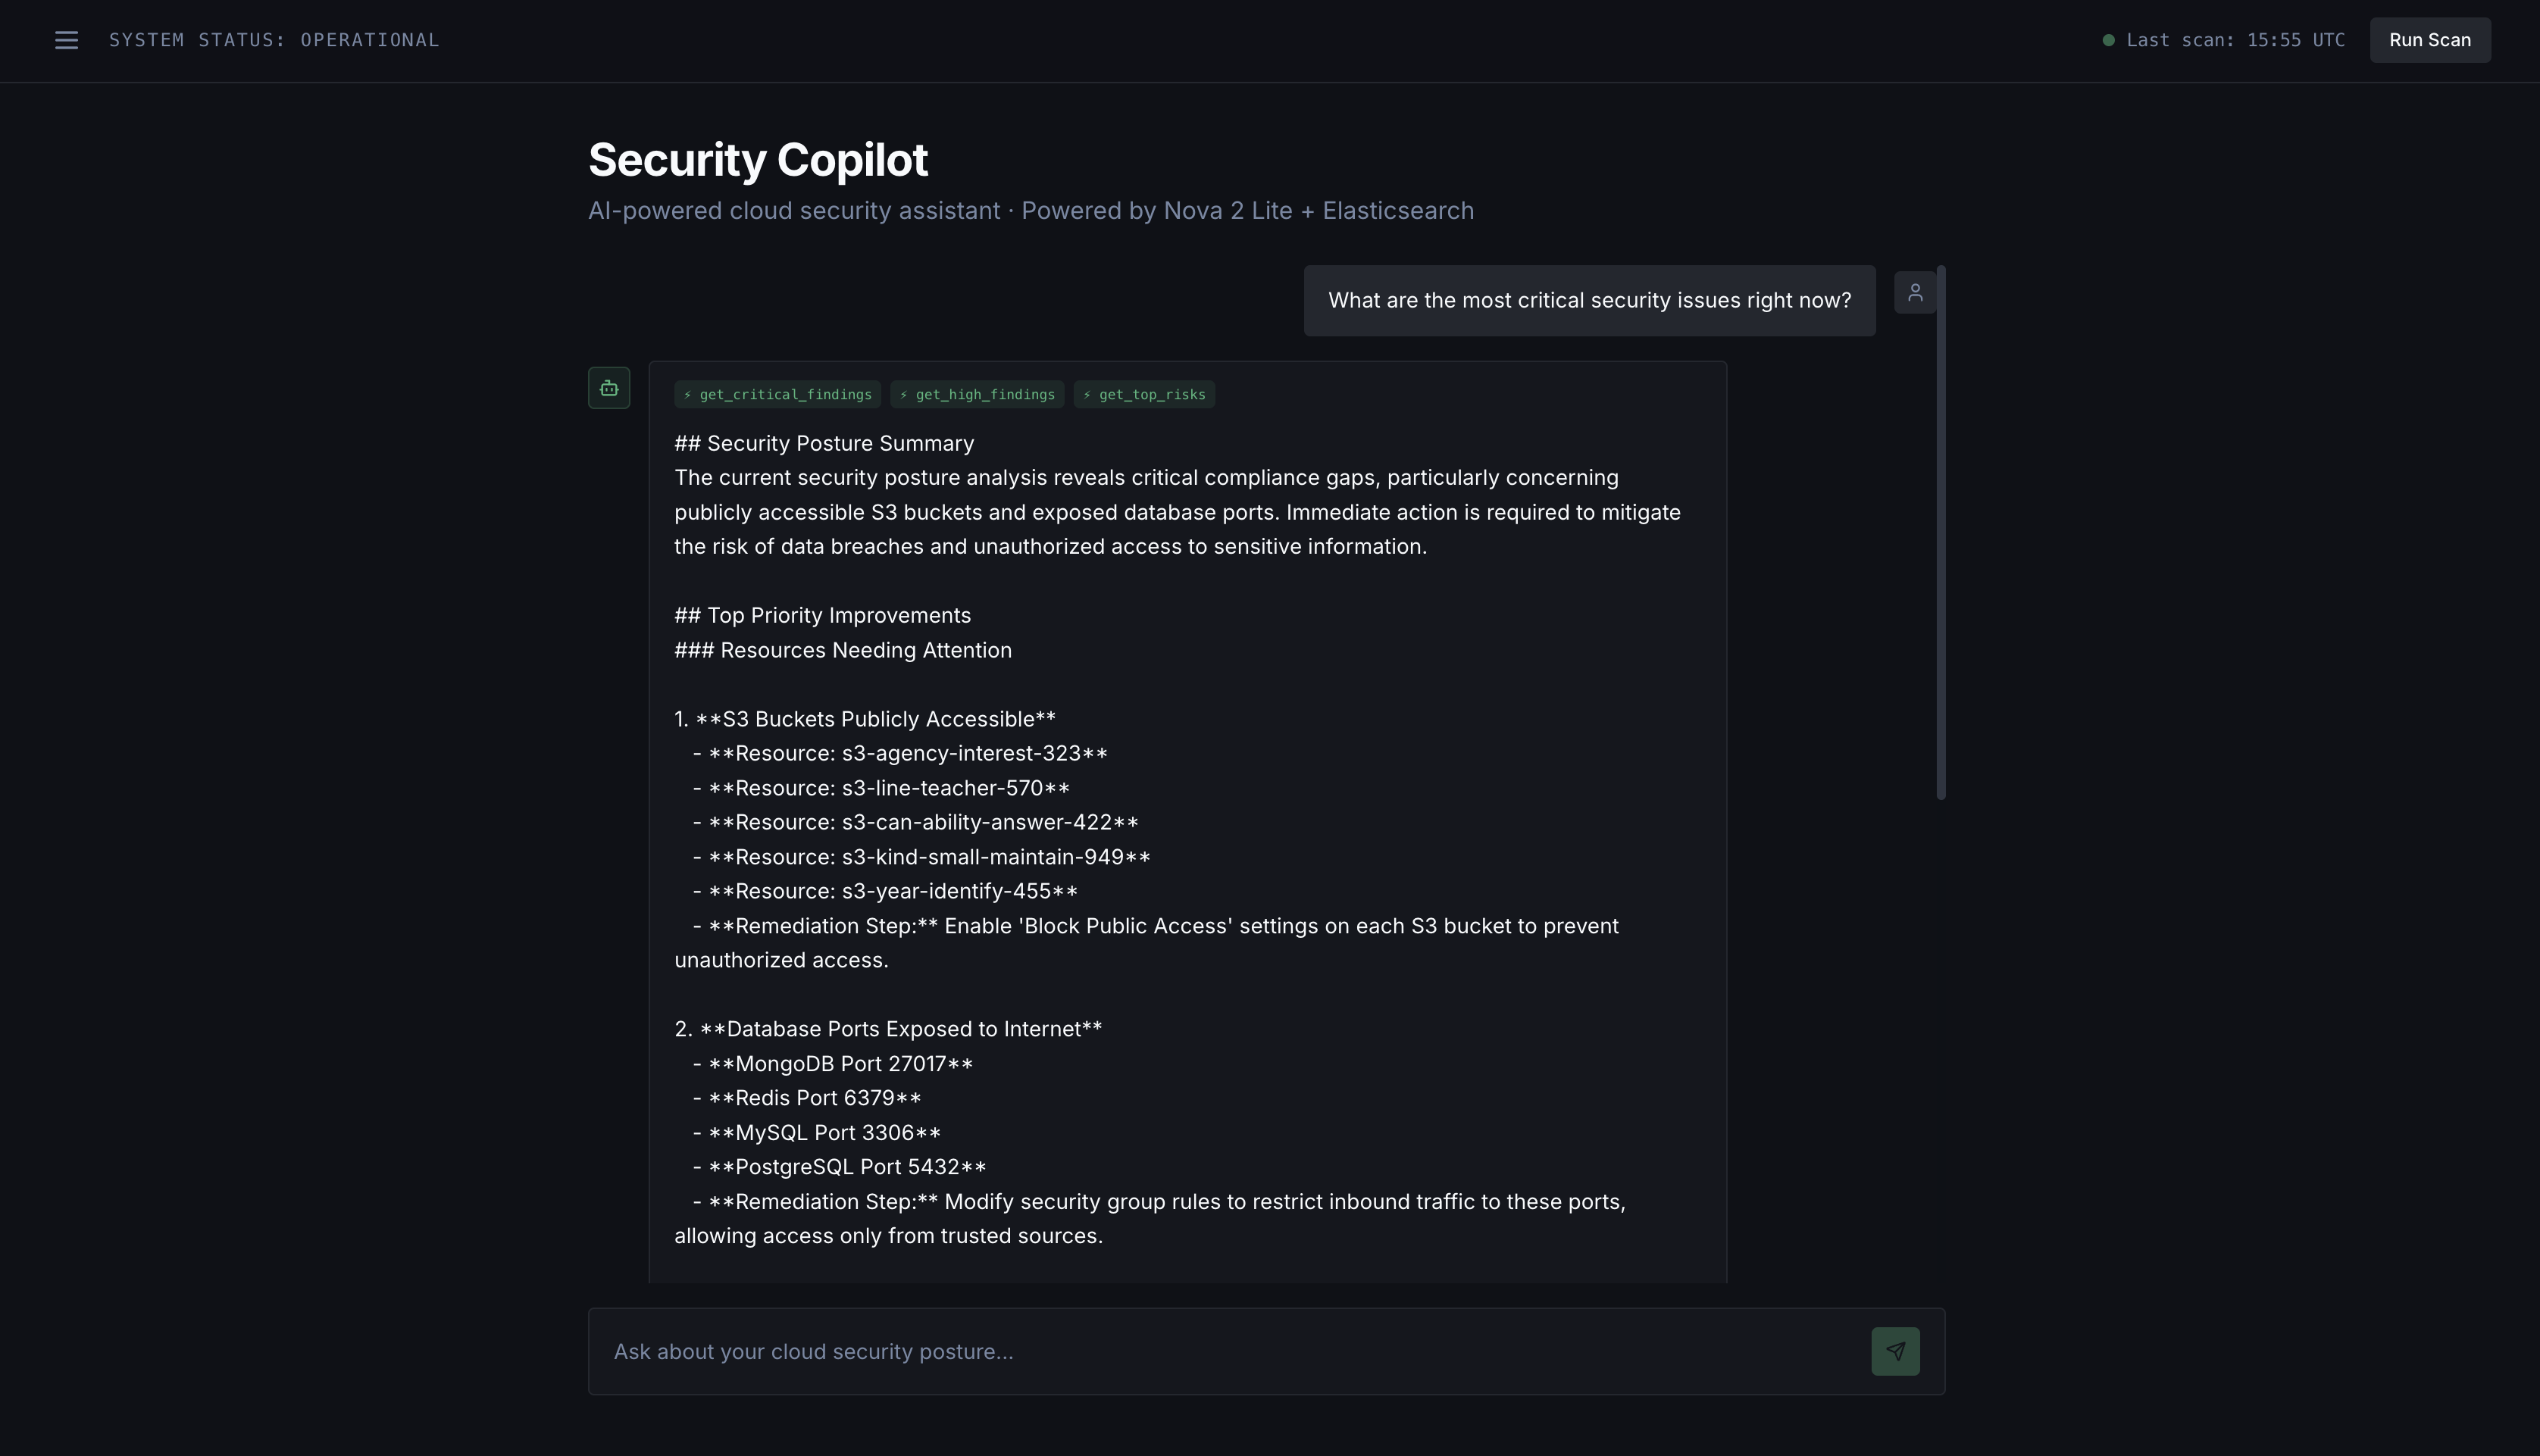Click the System Status: Operational label
Image resolution: width=2540 pixels, height=1456 pixels.
[x=274, y=40]
